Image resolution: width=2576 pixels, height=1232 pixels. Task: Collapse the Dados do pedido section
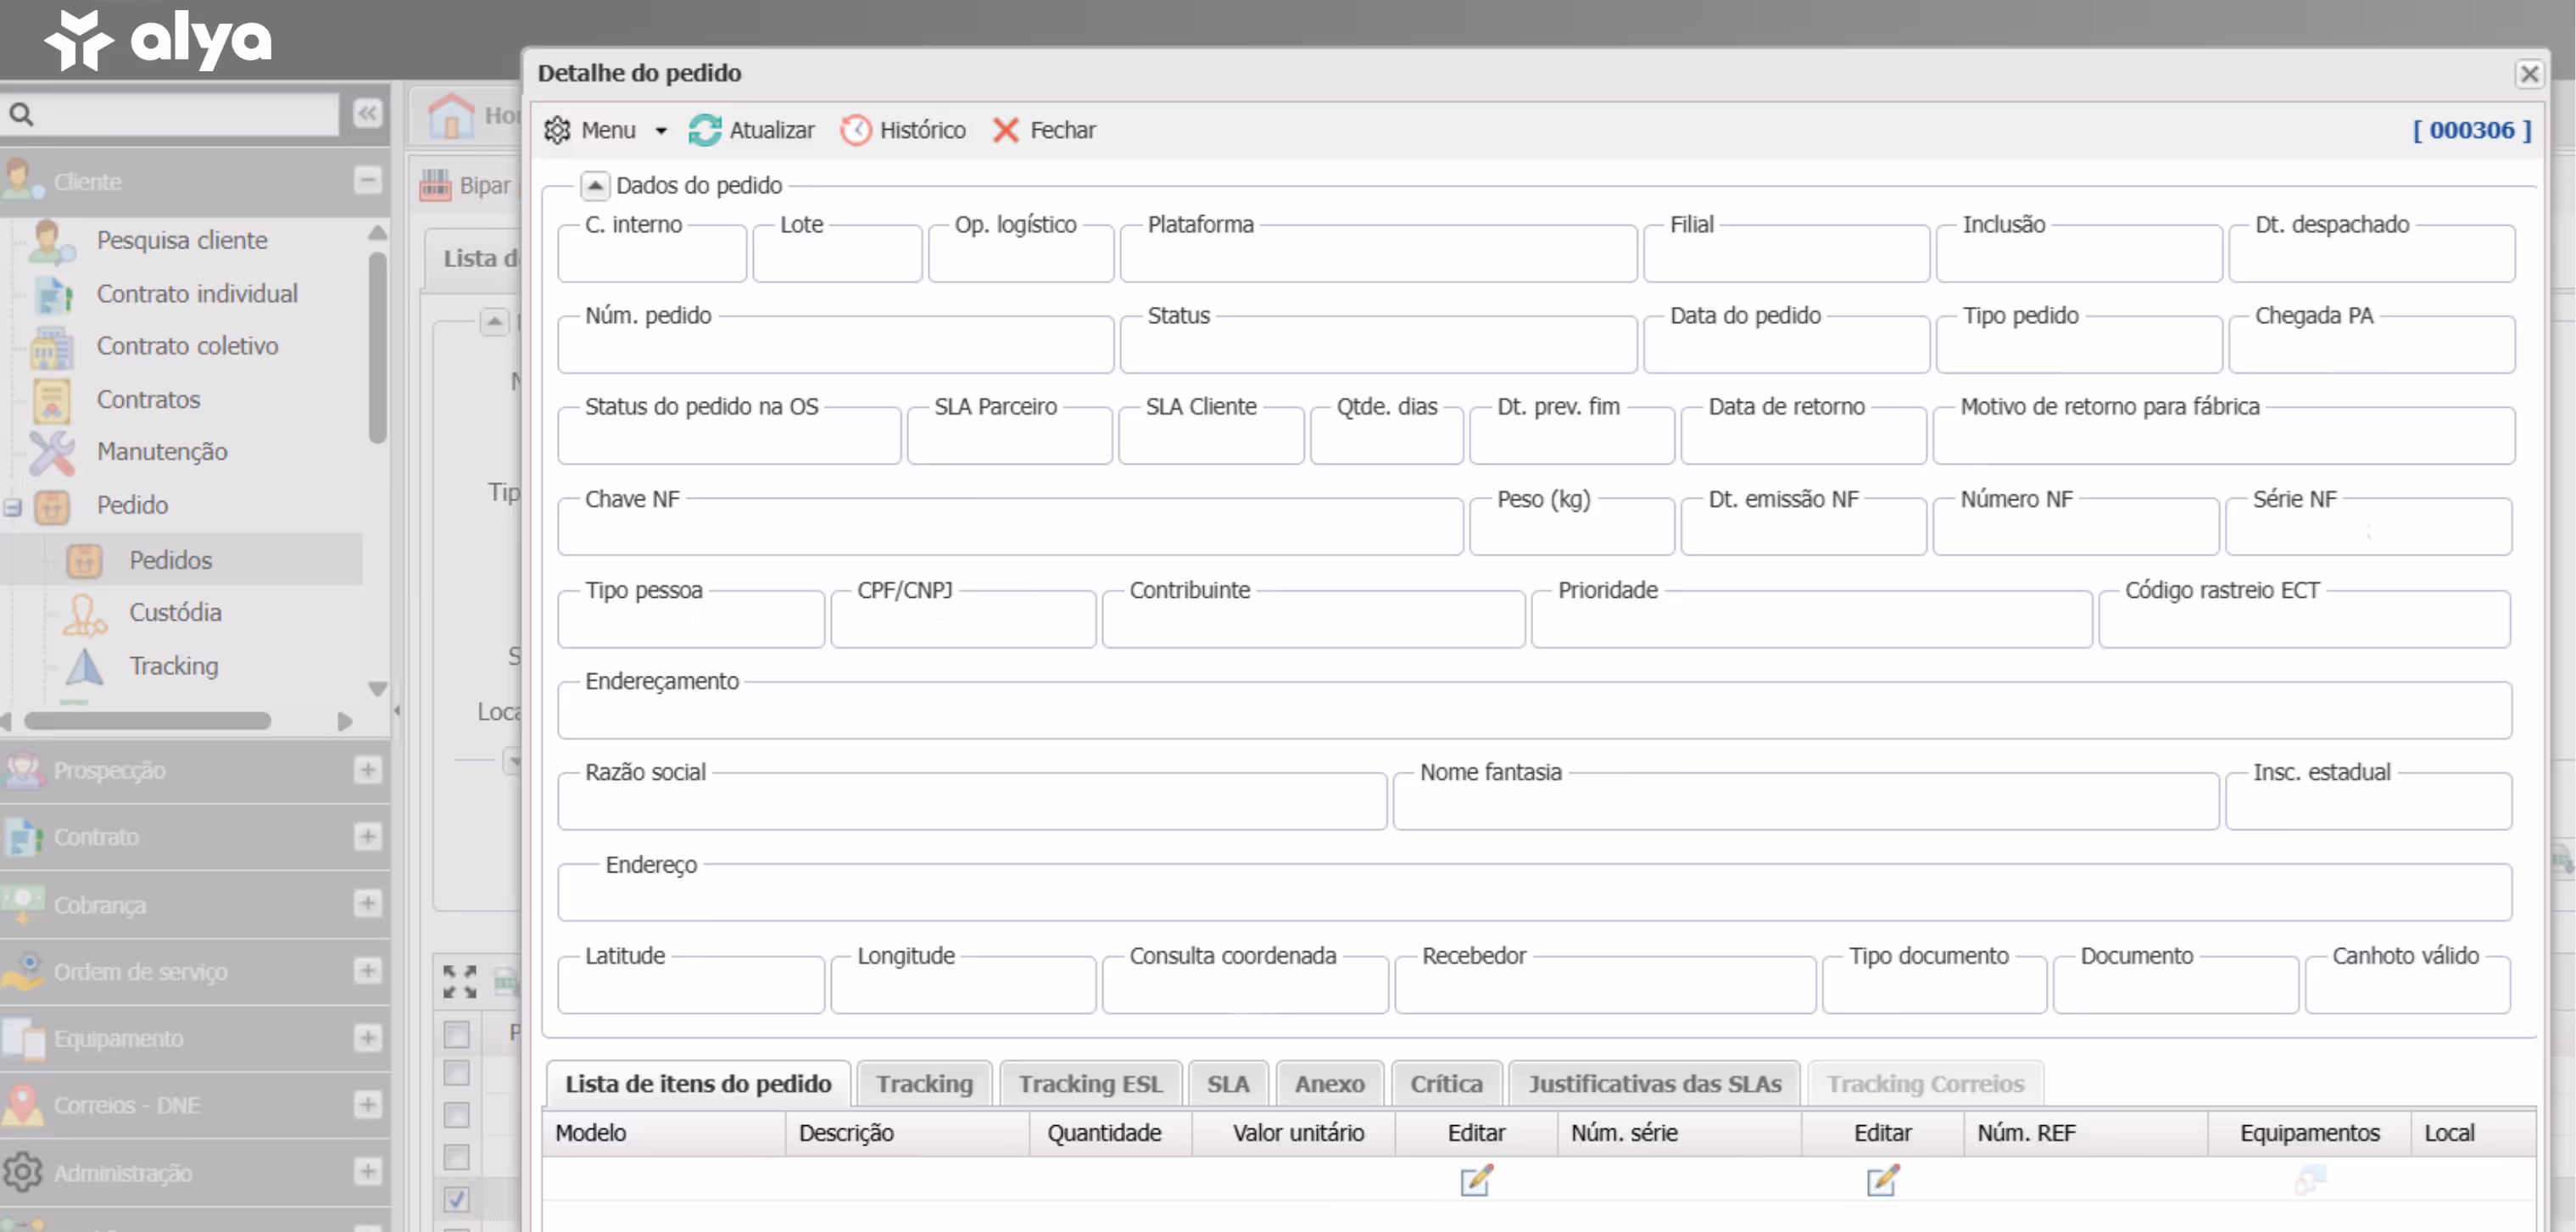coord(594,185)
